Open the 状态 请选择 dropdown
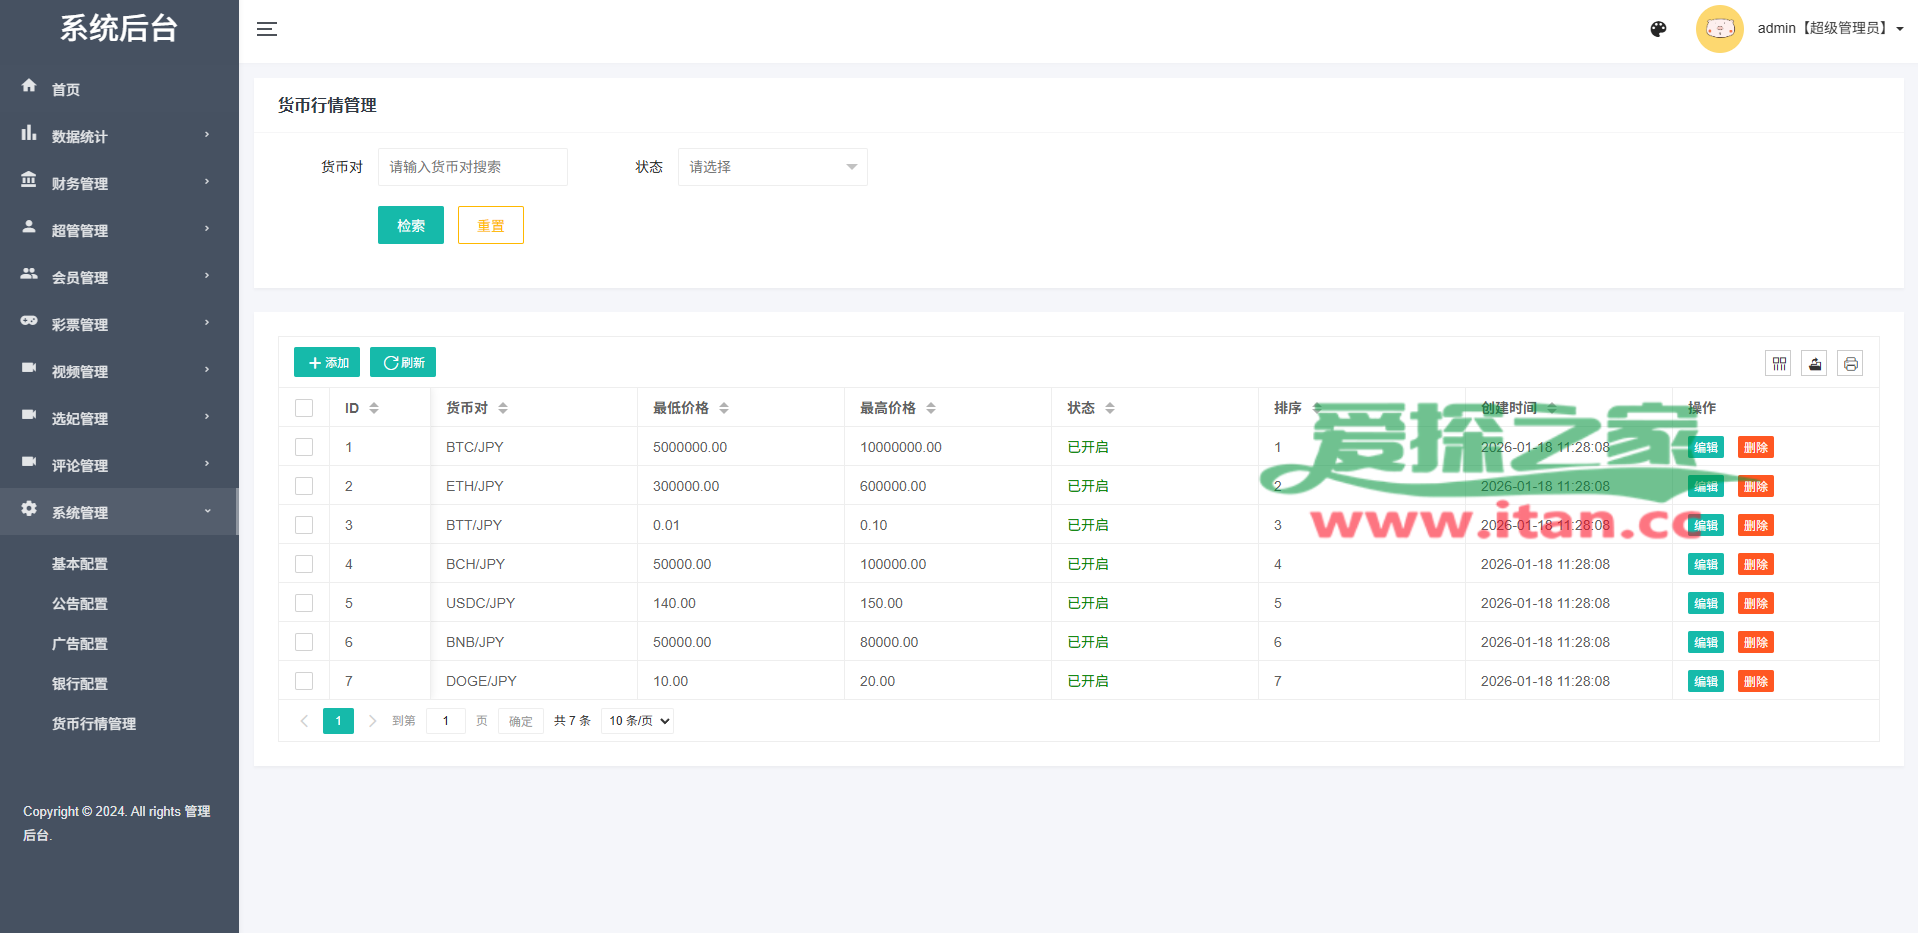This screenshot has height=933, width=1918. coord(772,167)
